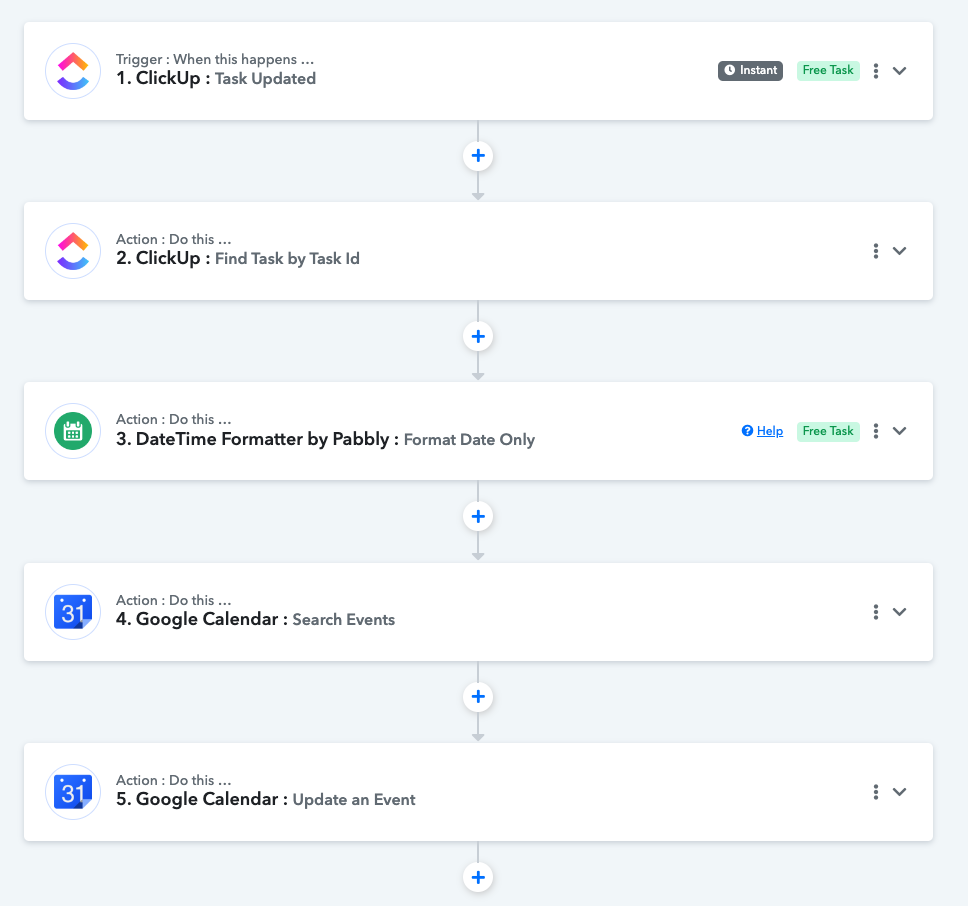Image resolution: width=968 pixels, height=906 pixels.
Task: Click 'Trigger : When this happens ...' label
Action: pyautogui.click(x=215, y=59)
